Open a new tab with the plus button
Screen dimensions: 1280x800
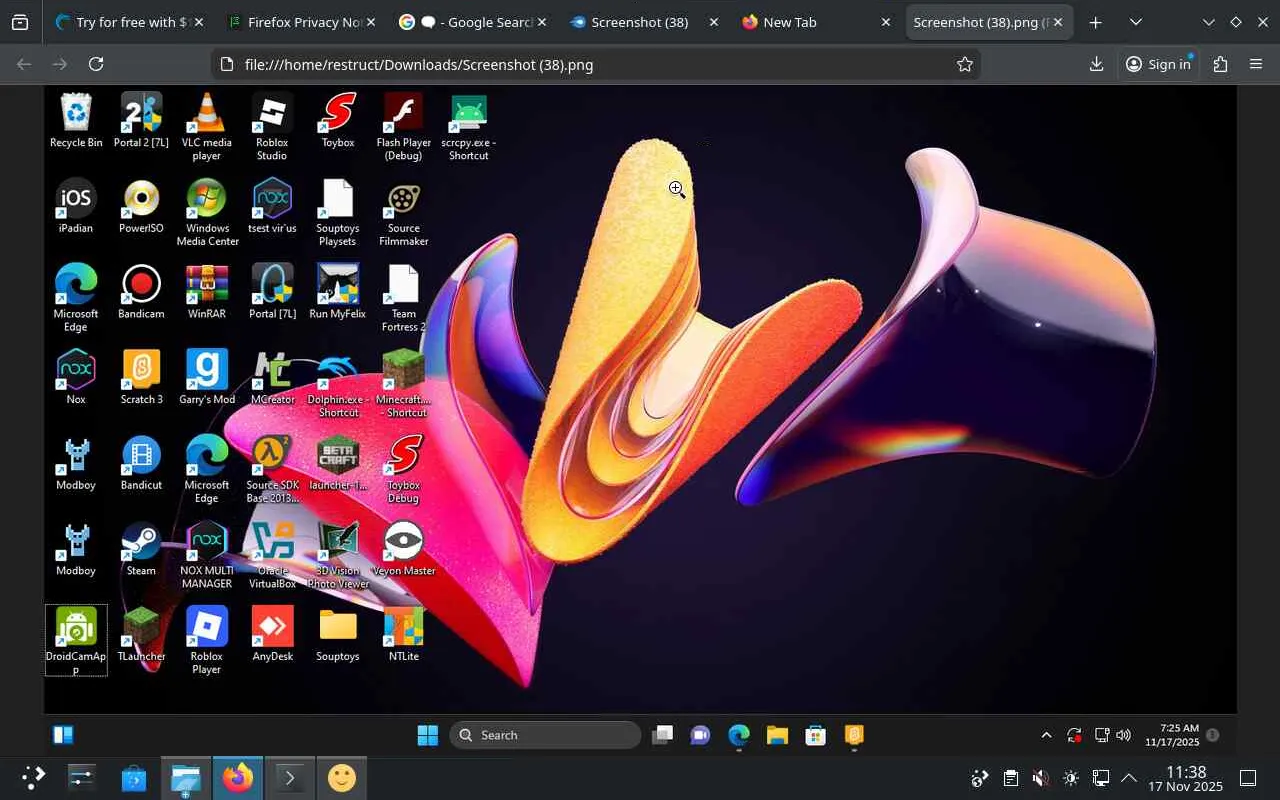point(1096,22)
